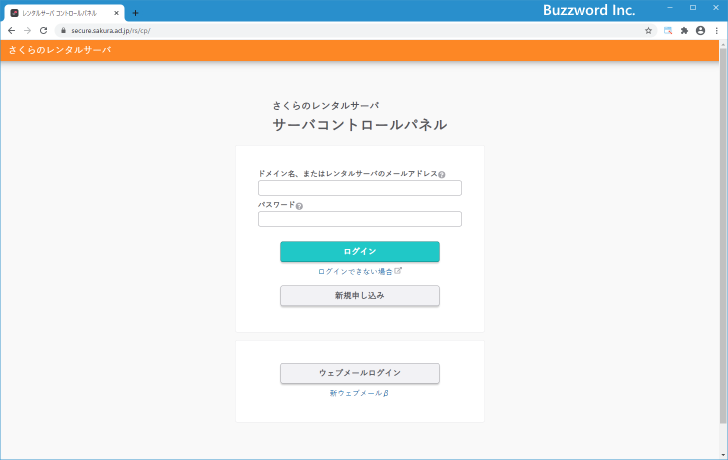
Task: Open the 新ウェブメールβ link
Action: [359, 393]
